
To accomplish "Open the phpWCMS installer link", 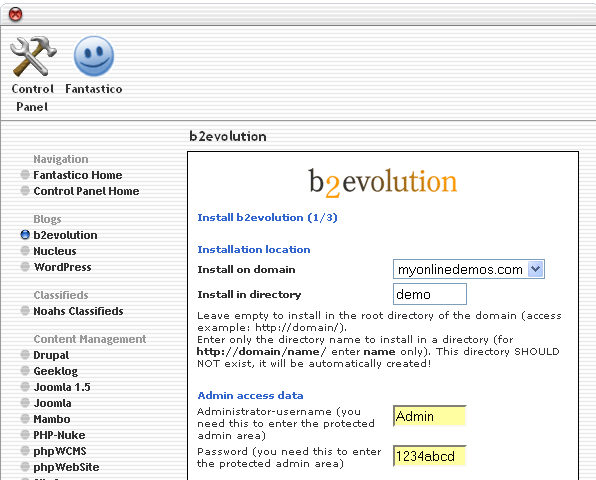I will coord(60,451).
